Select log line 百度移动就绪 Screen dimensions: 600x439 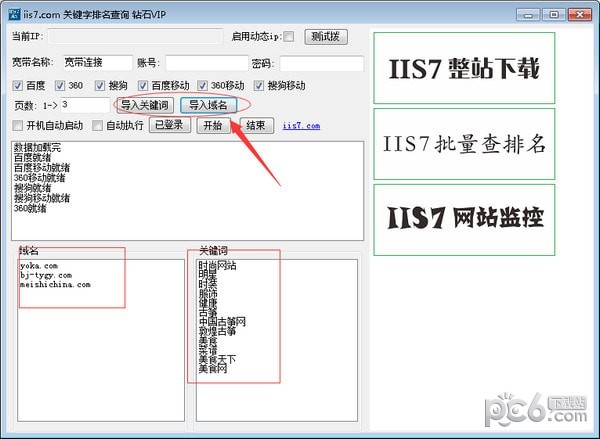click(42, 168)
